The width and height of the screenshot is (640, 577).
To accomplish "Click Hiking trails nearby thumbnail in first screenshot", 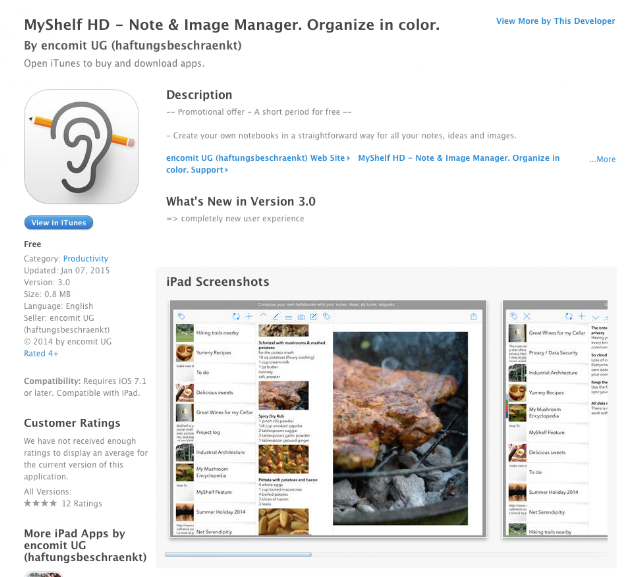I will pyautogui.click(x=184, y=333).
